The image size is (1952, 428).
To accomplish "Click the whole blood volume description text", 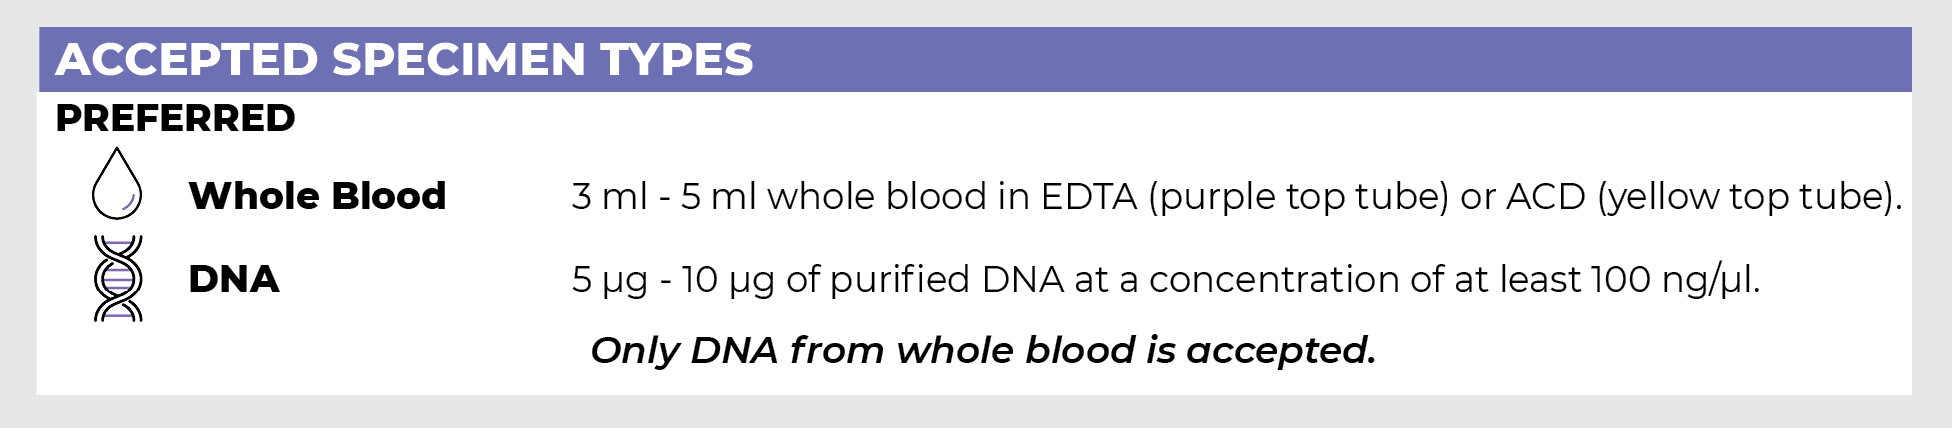I will pyautogui.click(x=1236, y=197).
